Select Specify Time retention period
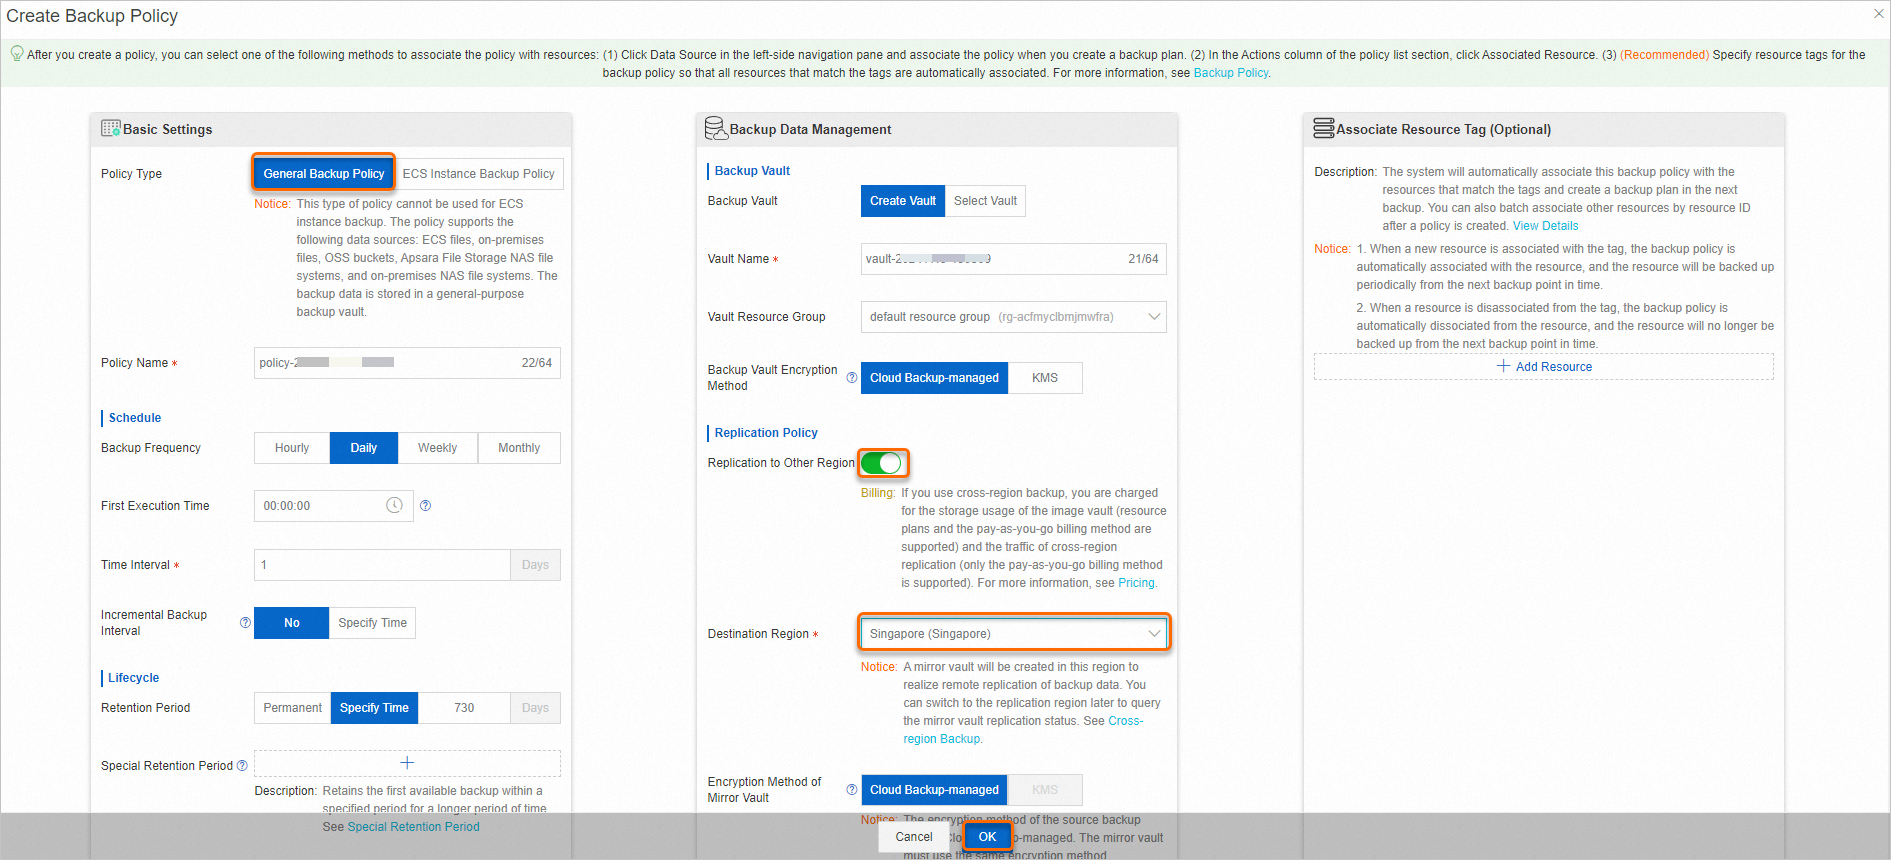The image size is (1891, 860). pos(374,708)
